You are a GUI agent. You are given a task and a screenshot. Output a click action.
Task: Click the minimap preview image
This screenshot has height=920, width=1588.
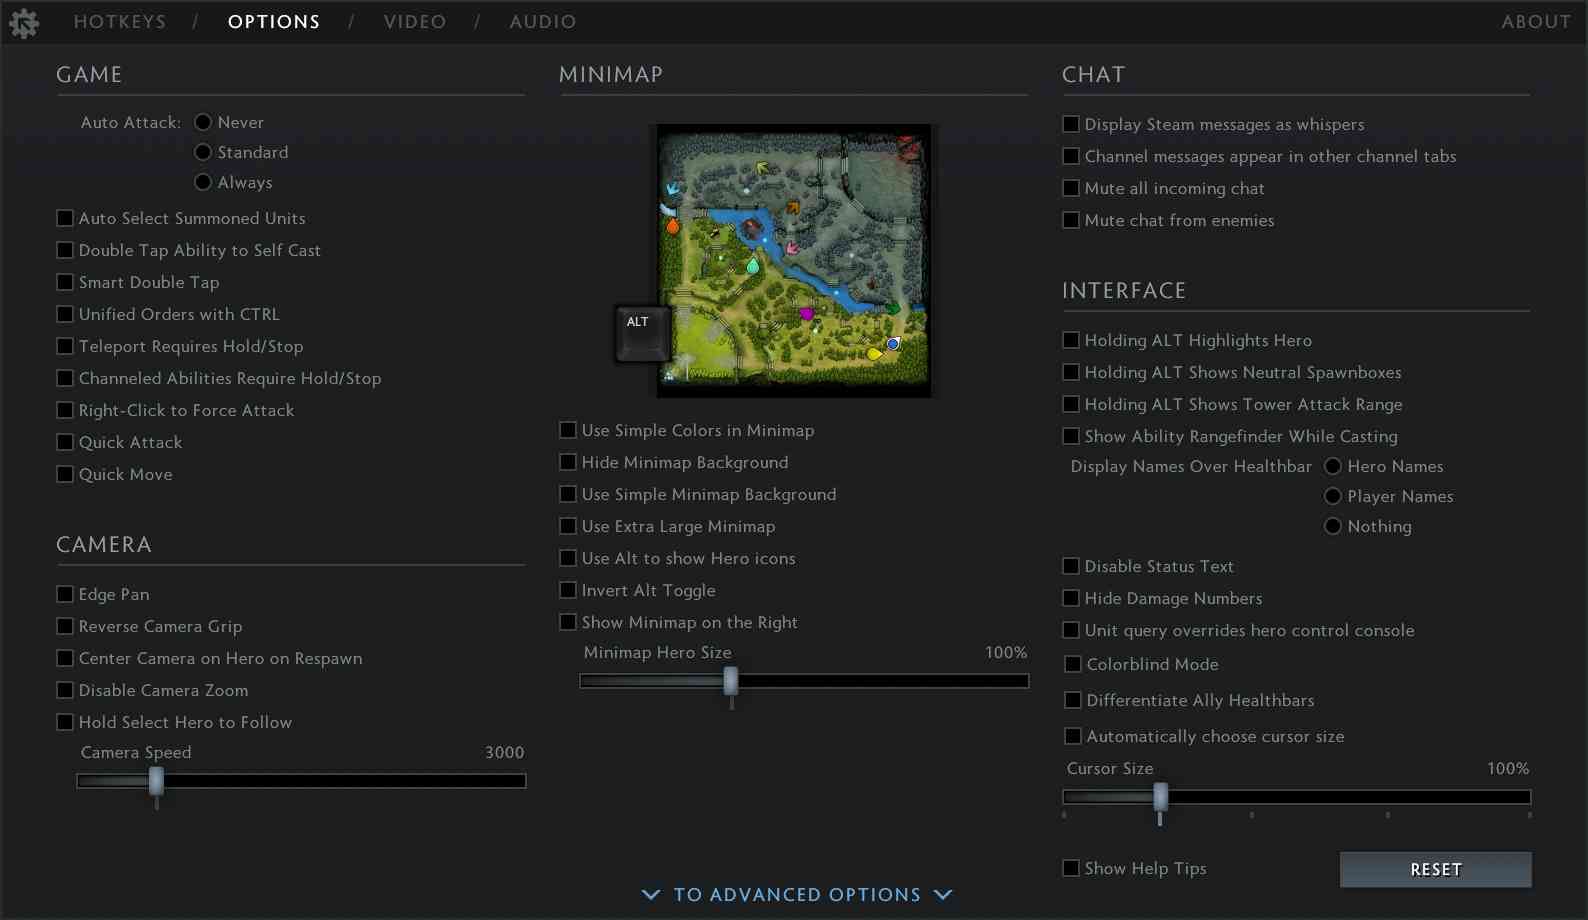(793, 260)
